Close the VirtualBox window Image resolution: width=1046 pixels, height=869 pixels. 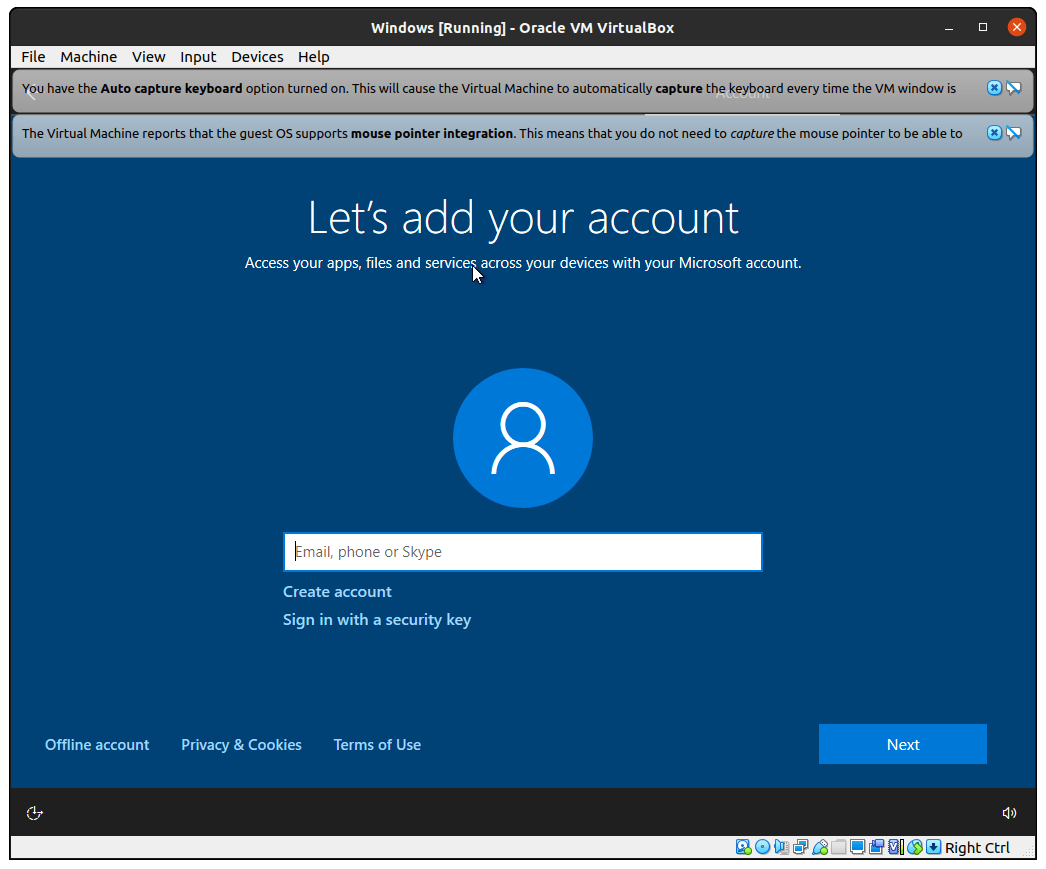point(1017,27)
